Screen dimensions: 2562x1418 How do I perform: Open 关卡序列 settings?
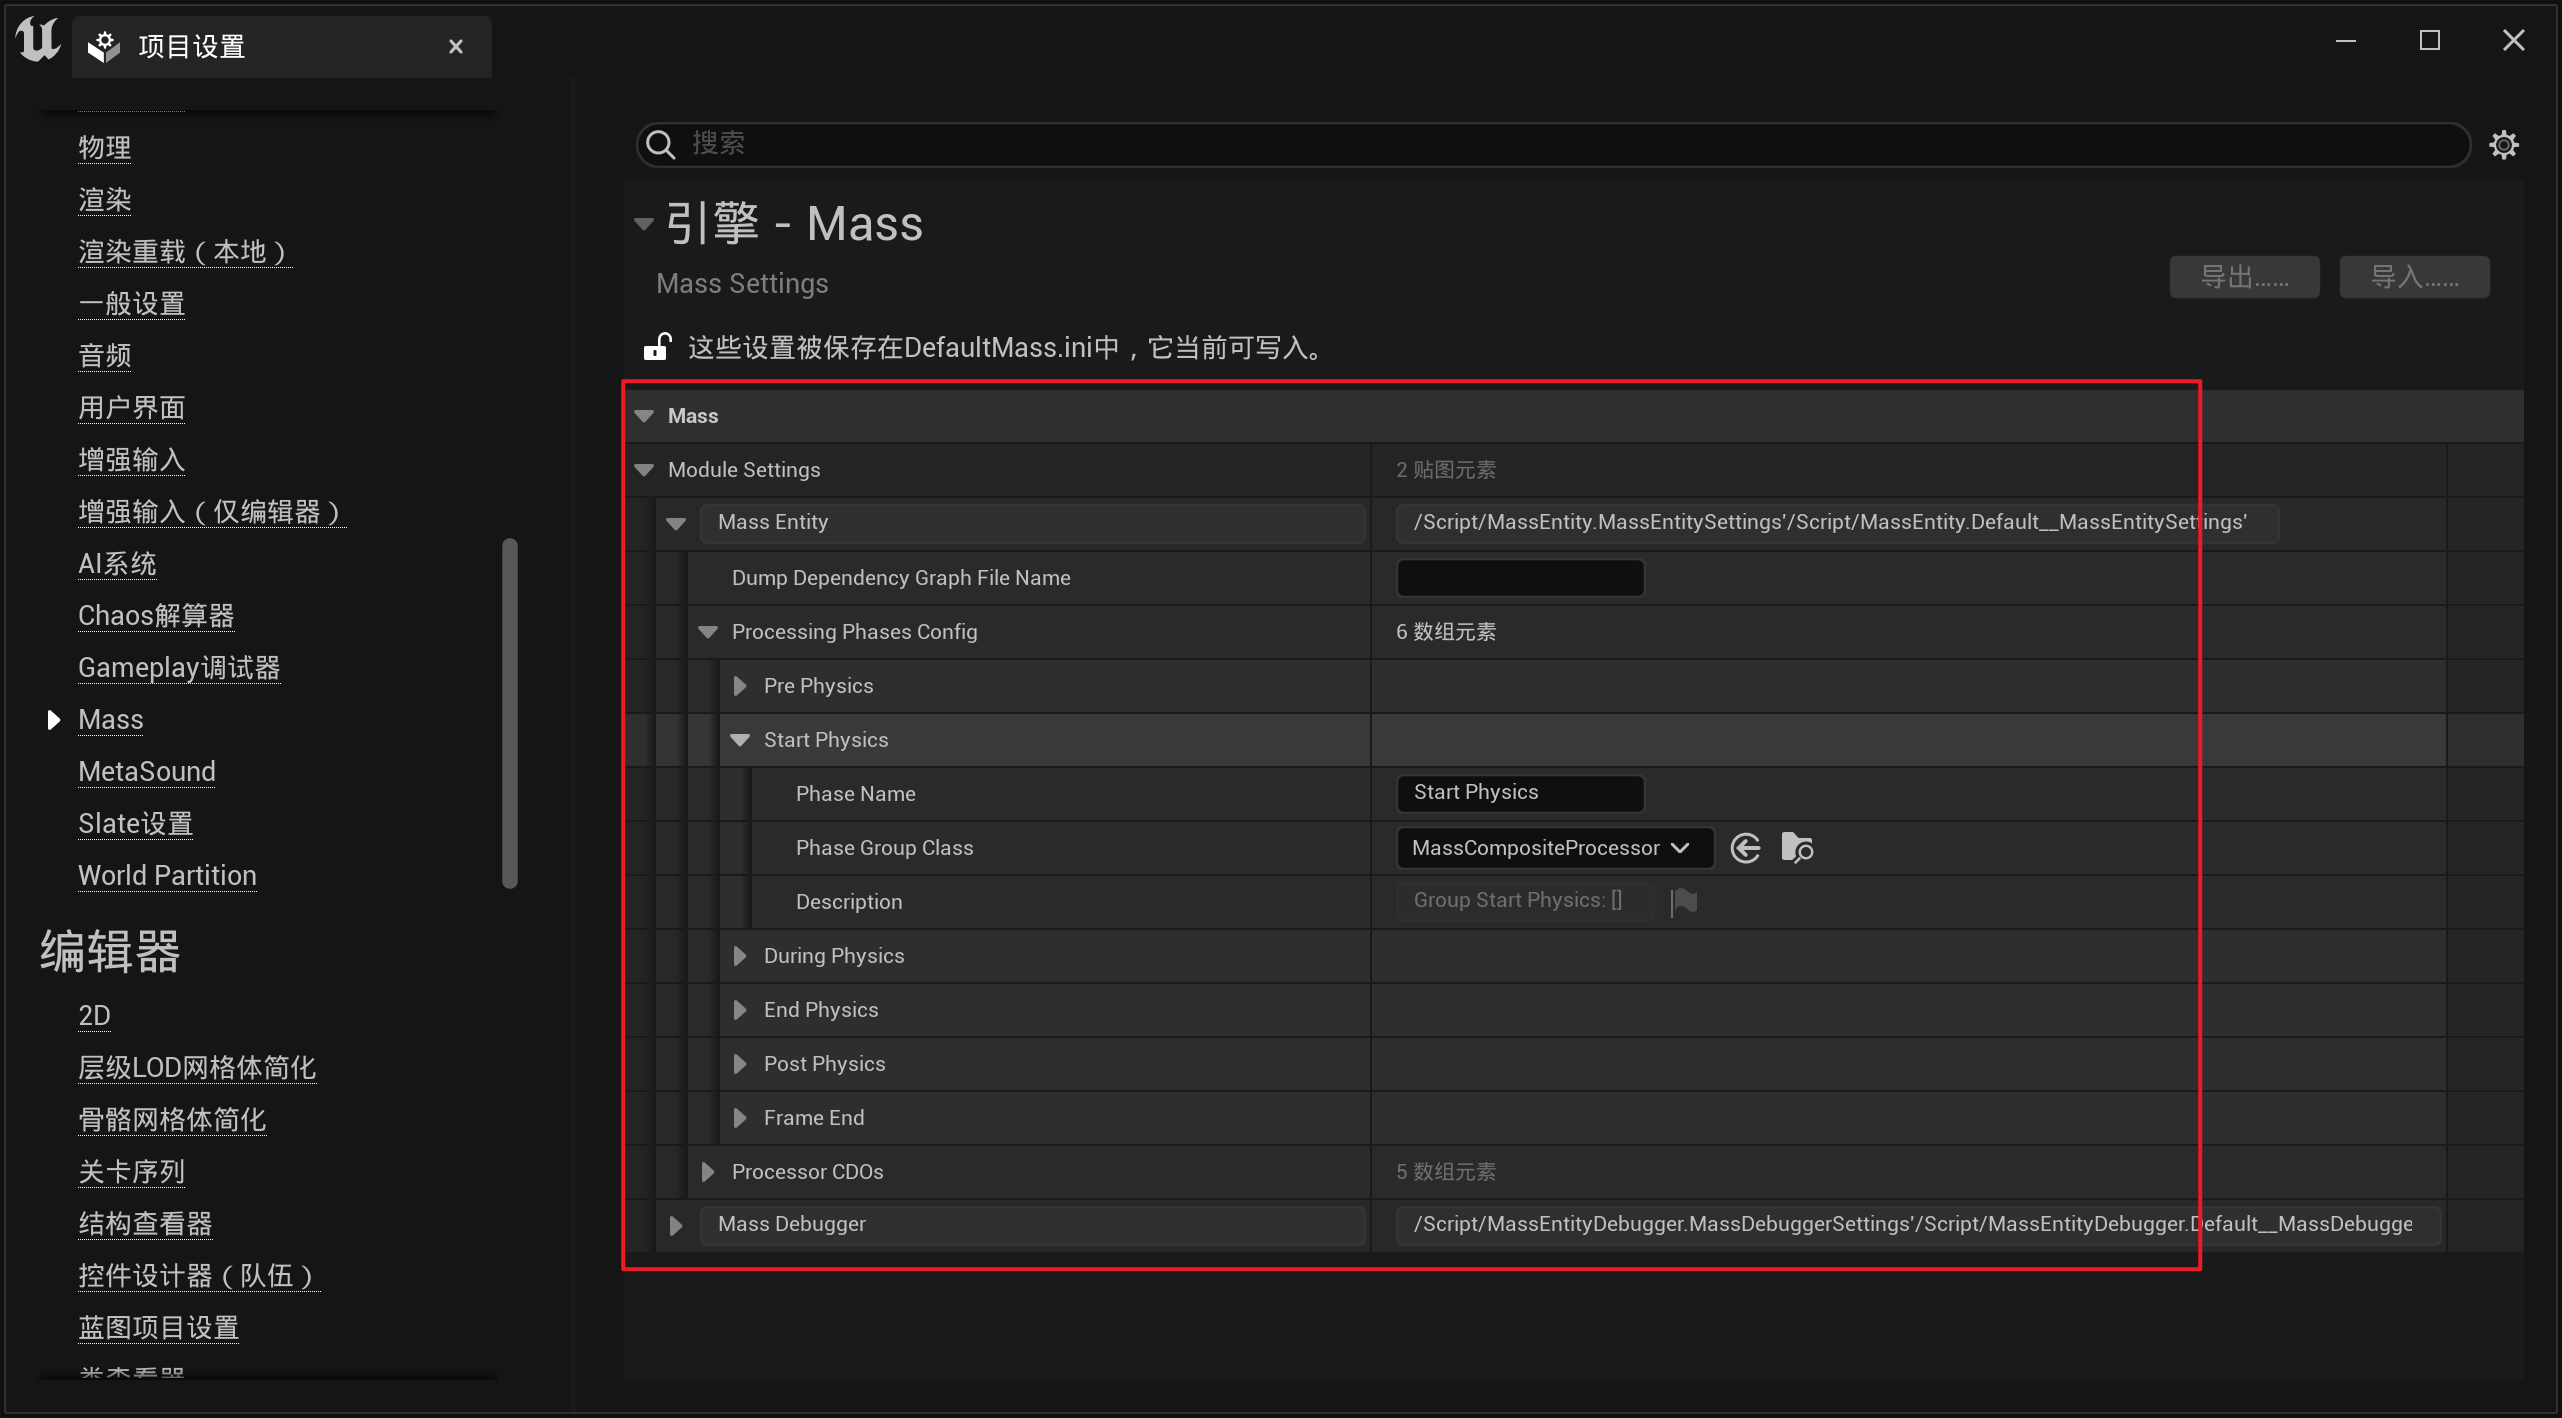coord(132,1172)
